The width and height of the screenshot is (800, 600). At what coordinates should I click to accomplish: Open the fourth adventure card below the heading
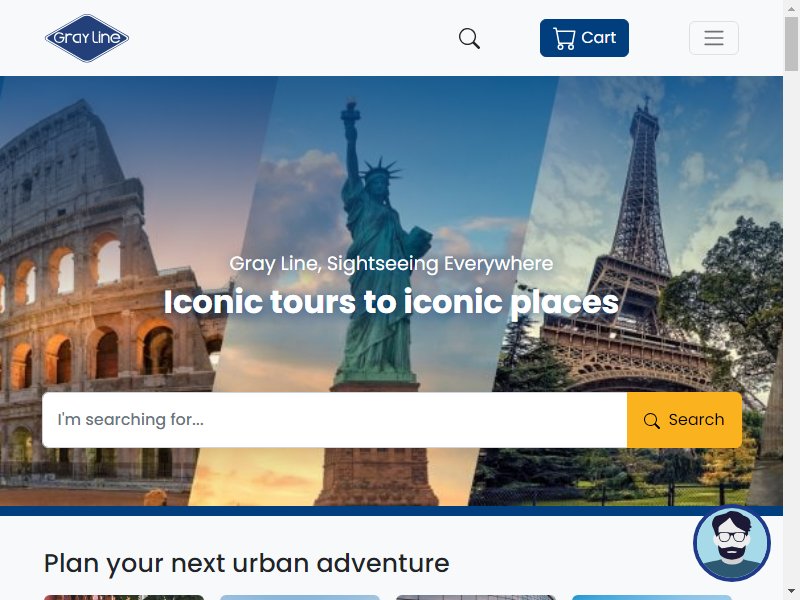coord(652,597)
